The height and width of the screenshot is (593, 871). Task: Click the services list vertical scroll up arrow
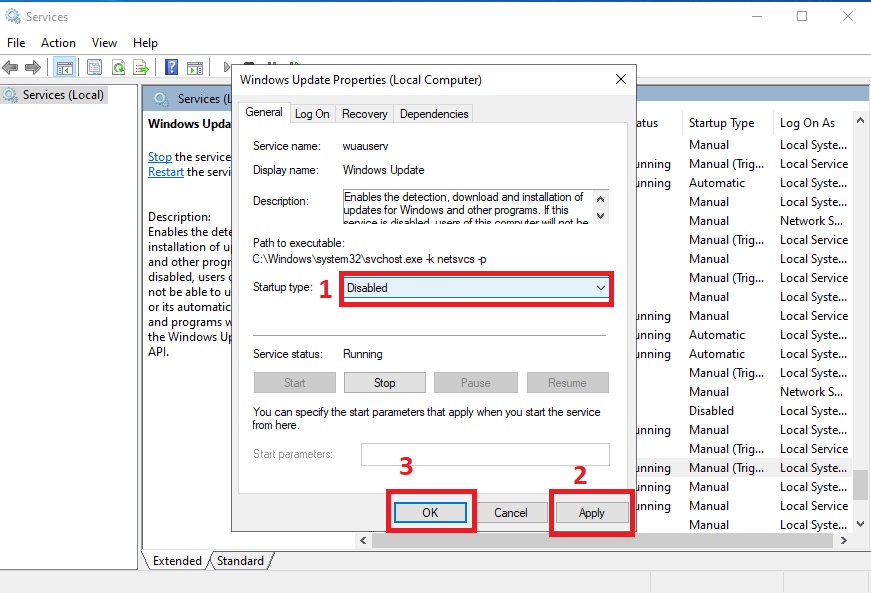(x=860, y=120)
